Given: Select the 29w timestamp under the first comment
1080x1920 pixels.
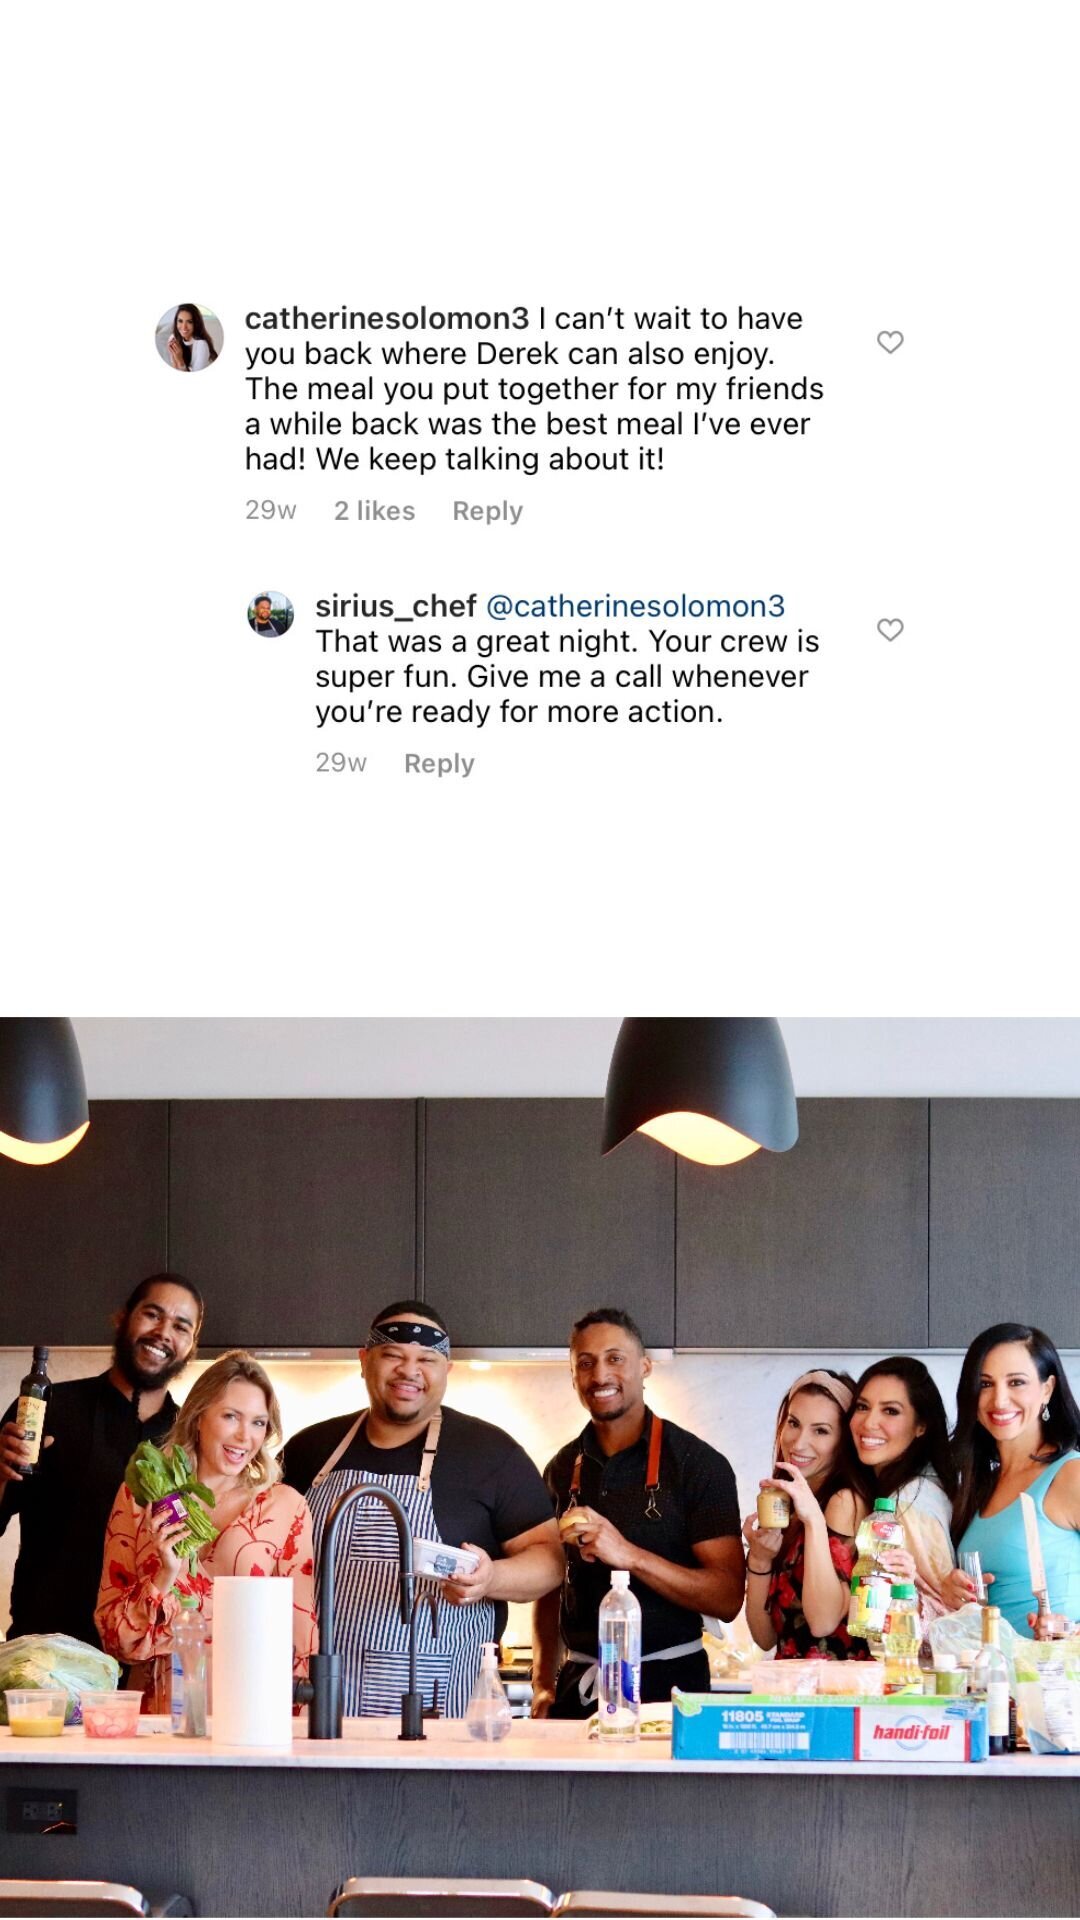Looking at the screenshot, I should 271,511.
